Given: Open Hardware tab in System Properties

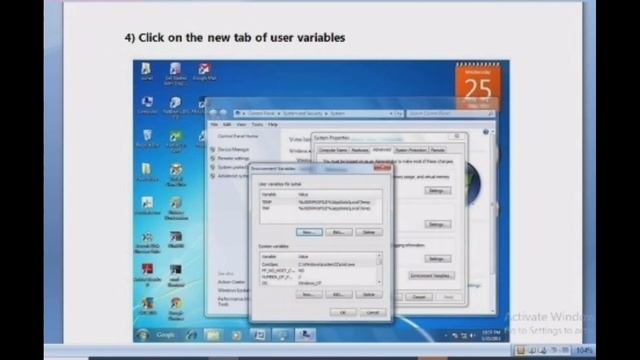Looking at the screenshot, I should coord(360,150).
